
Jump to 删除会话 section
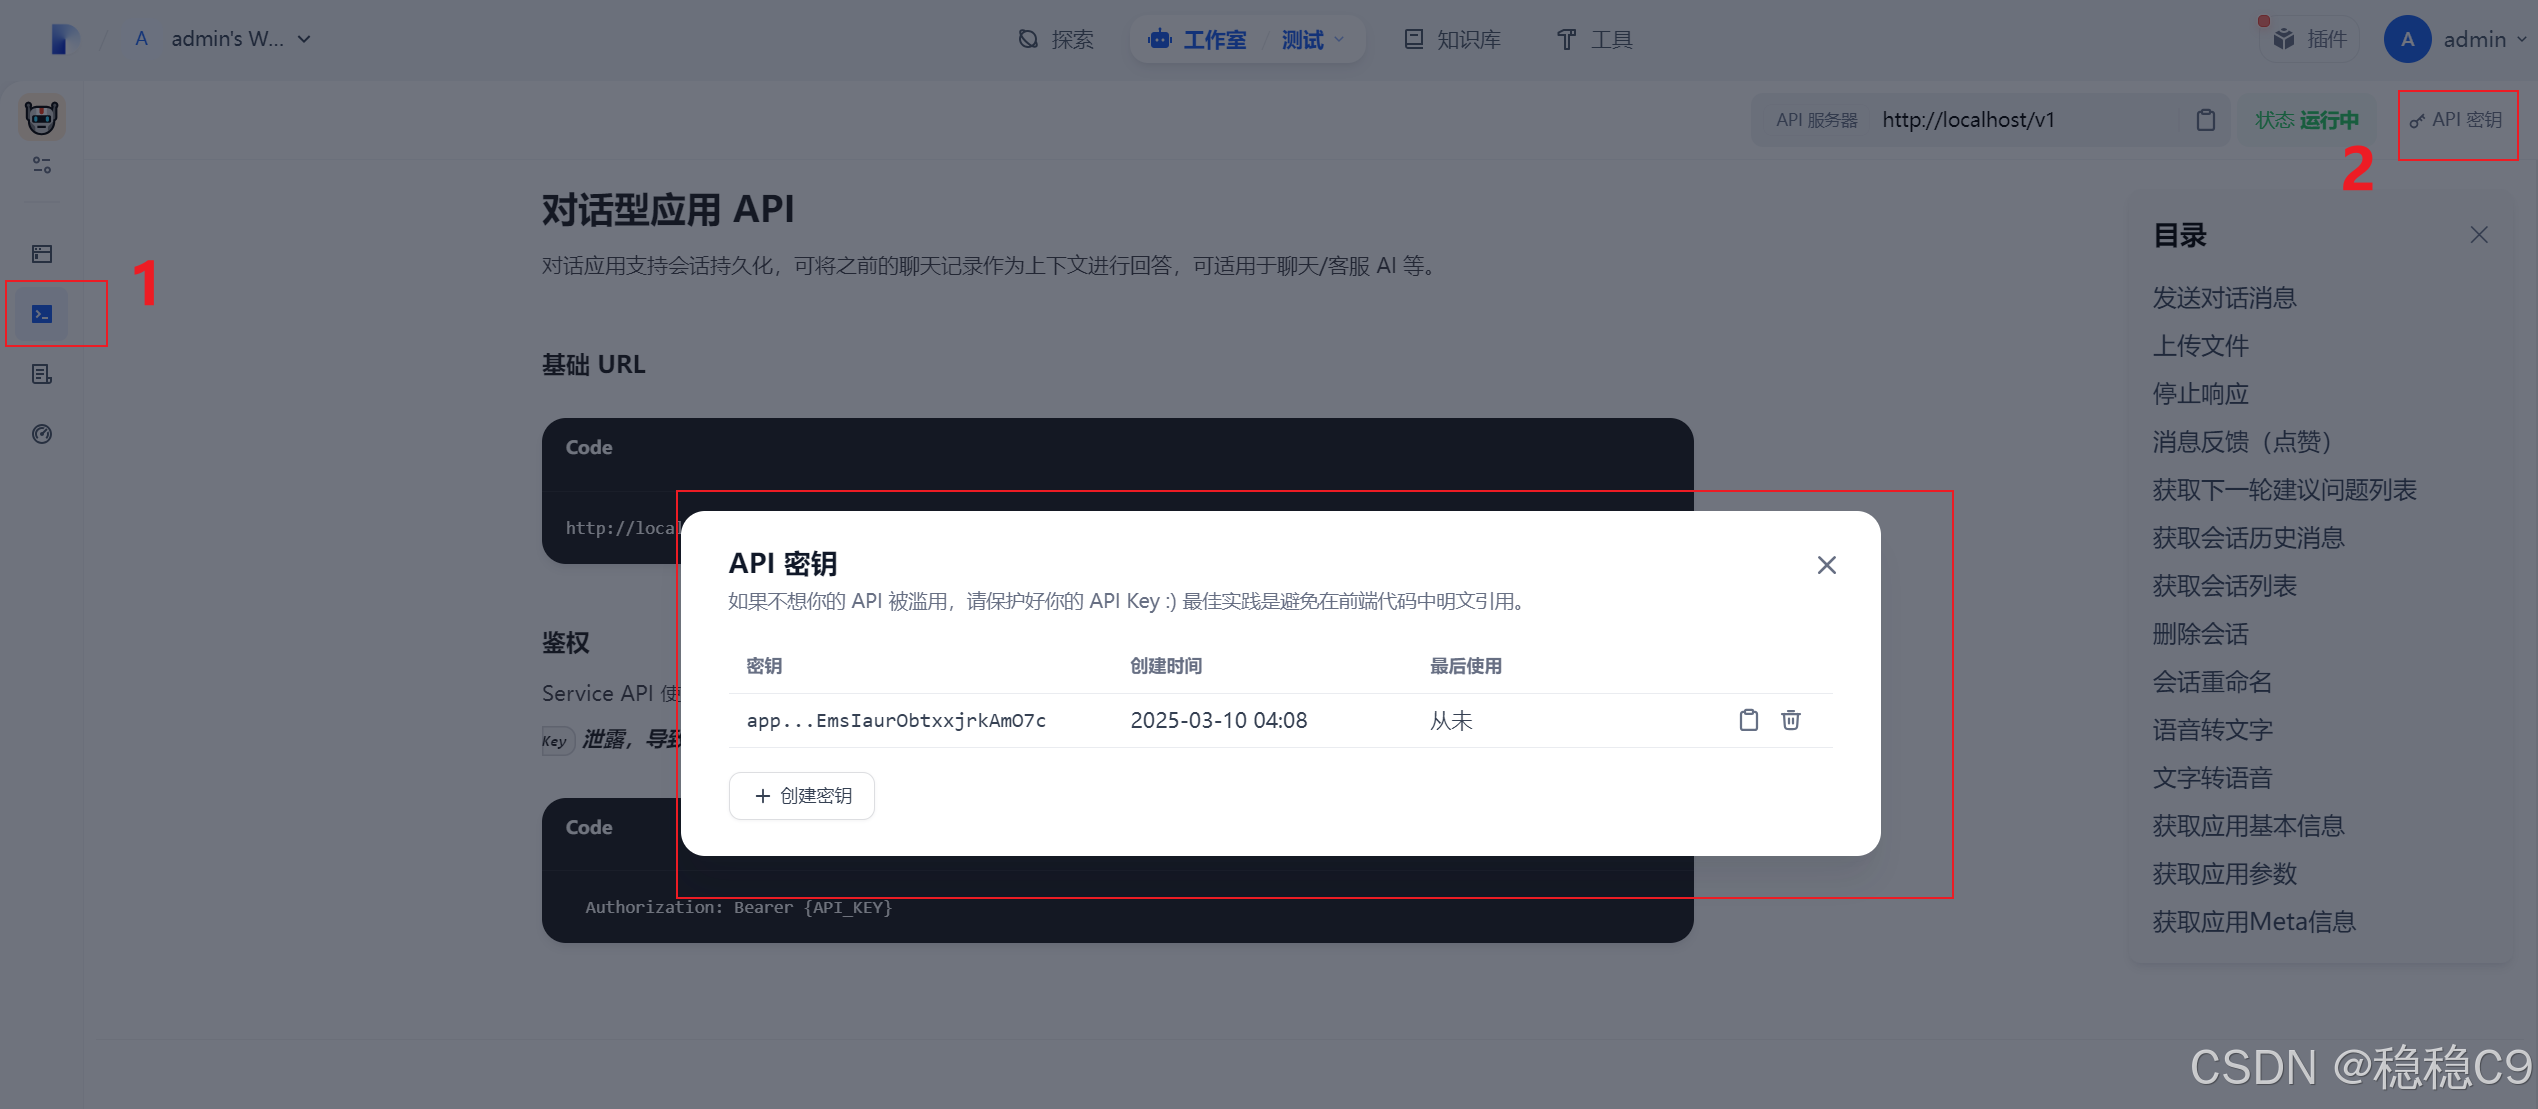point(2200,634)
